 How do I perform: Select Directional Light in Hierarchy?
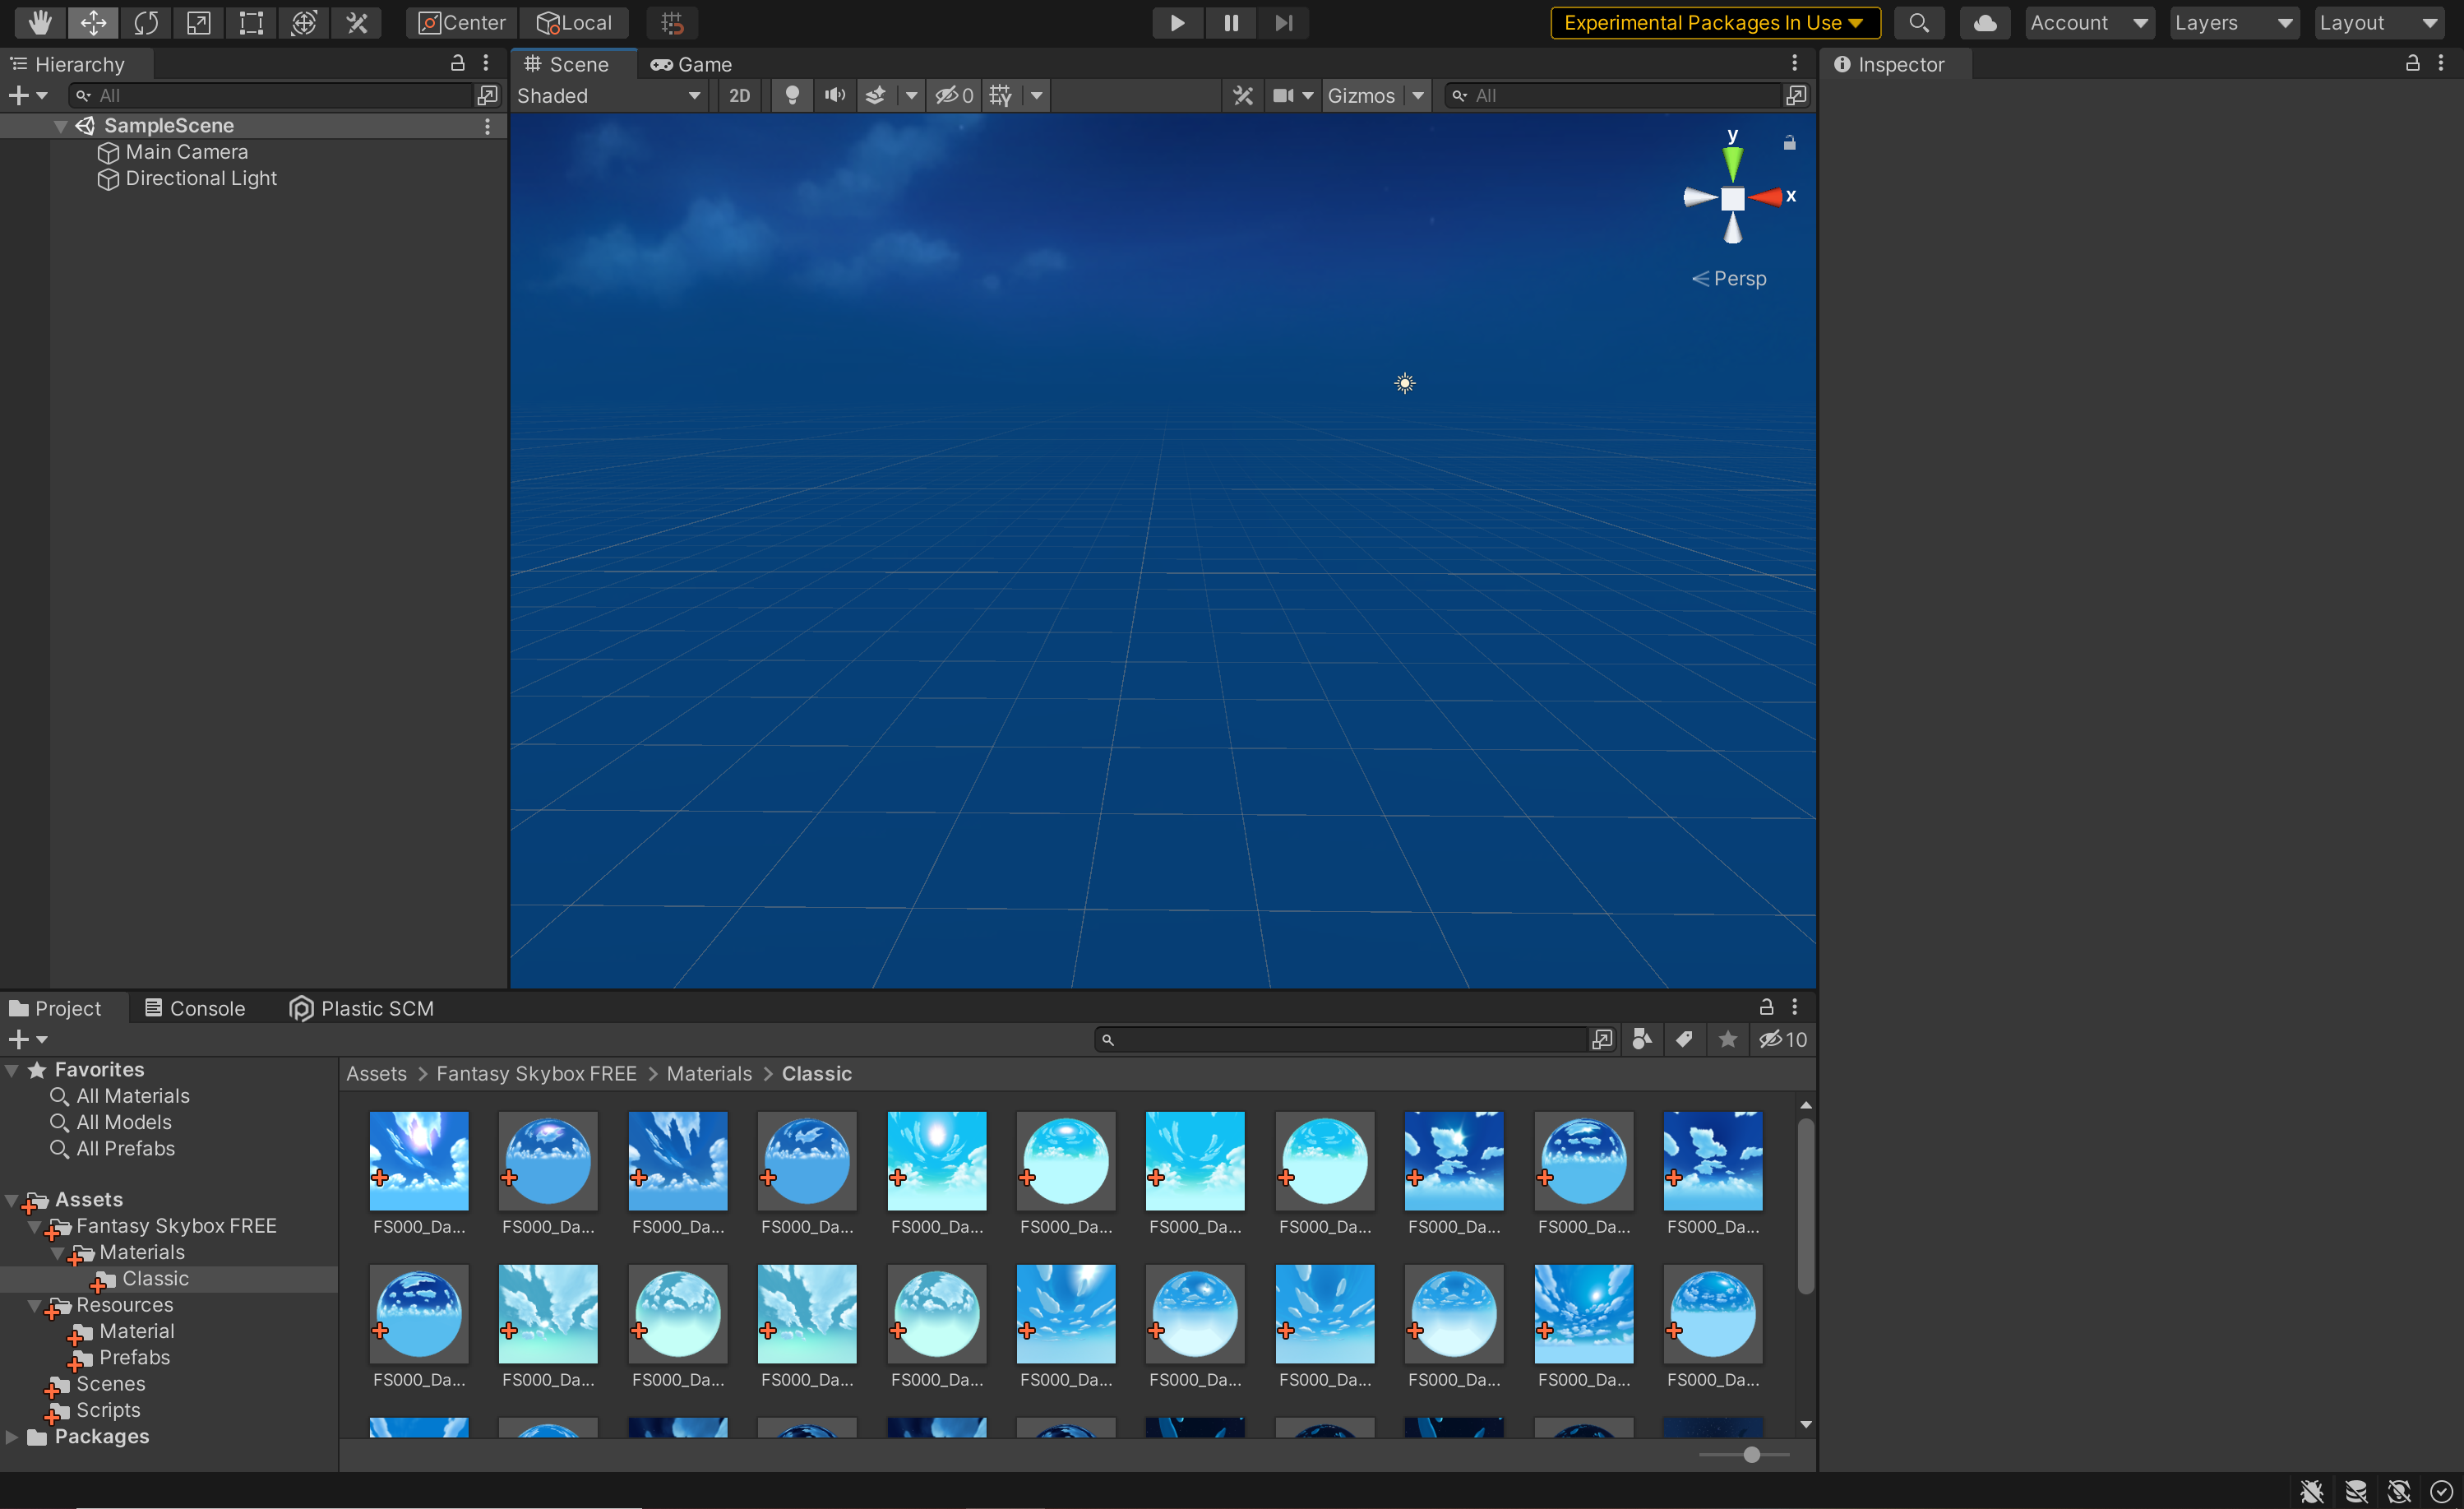201,178
